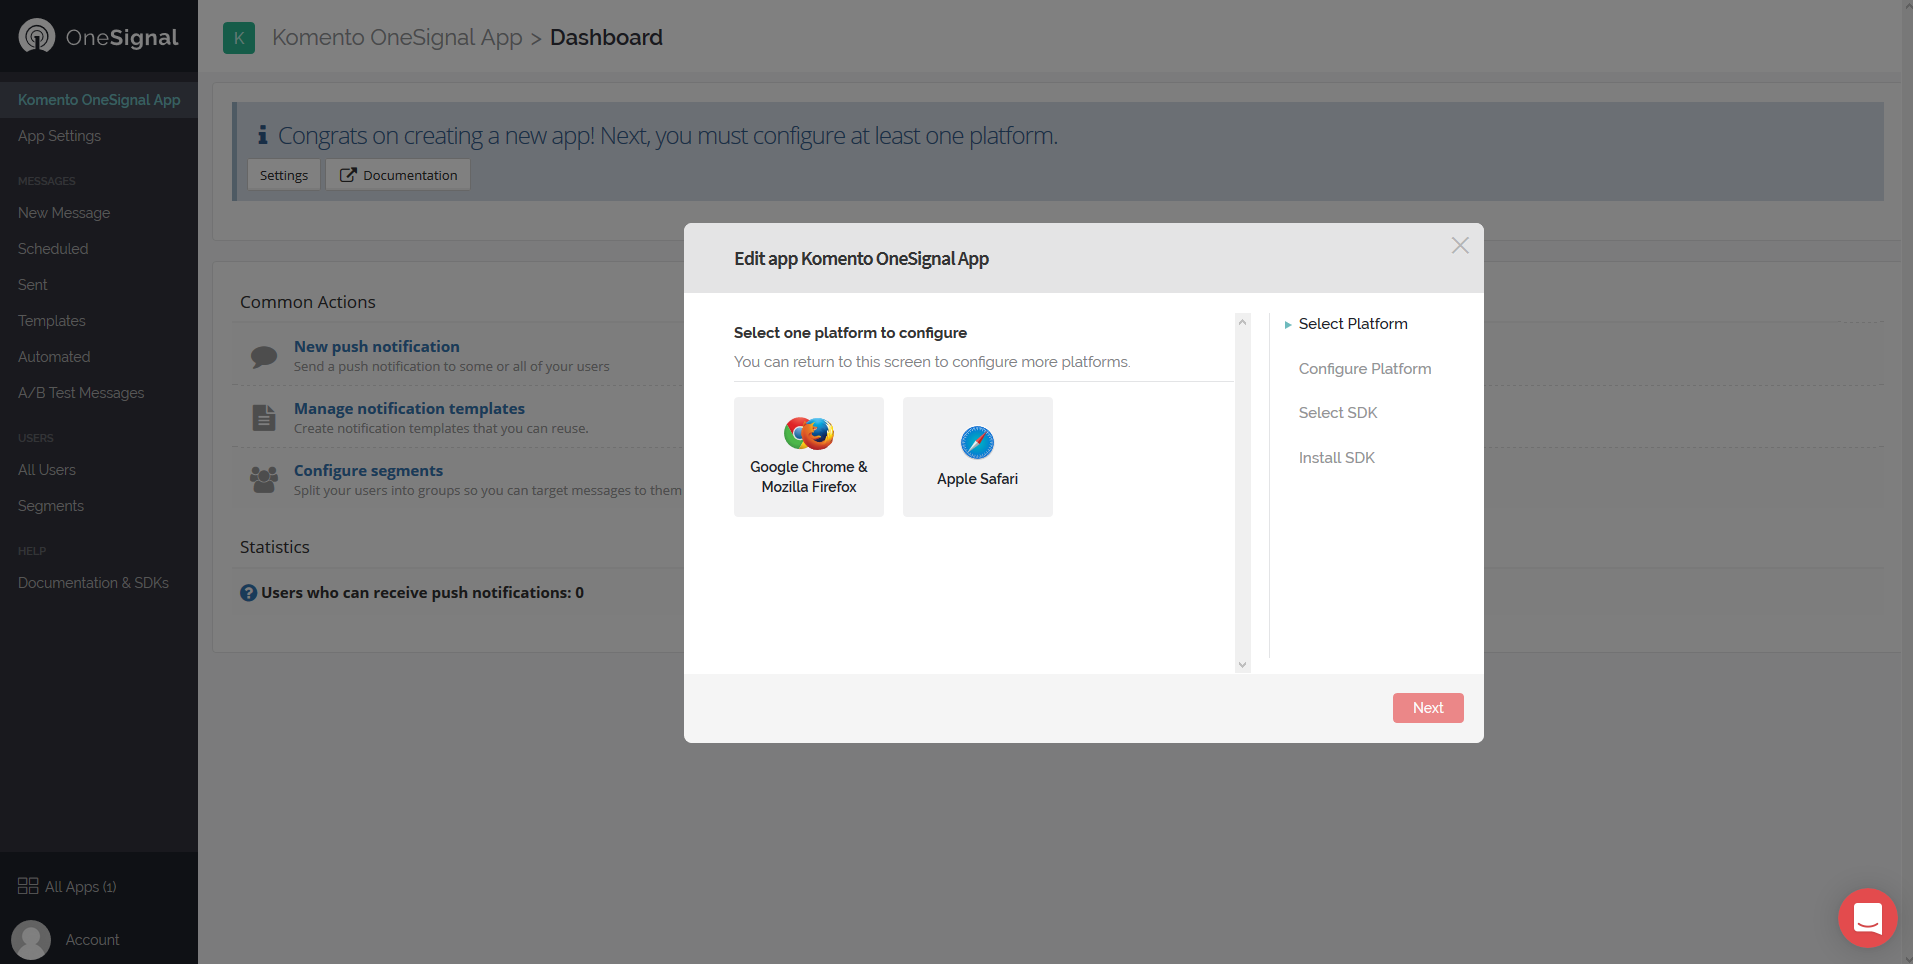The image size is (1913, 964).
Task: Click "Create notification templates that you can reuse" text
Action: (x=441, y=429)
